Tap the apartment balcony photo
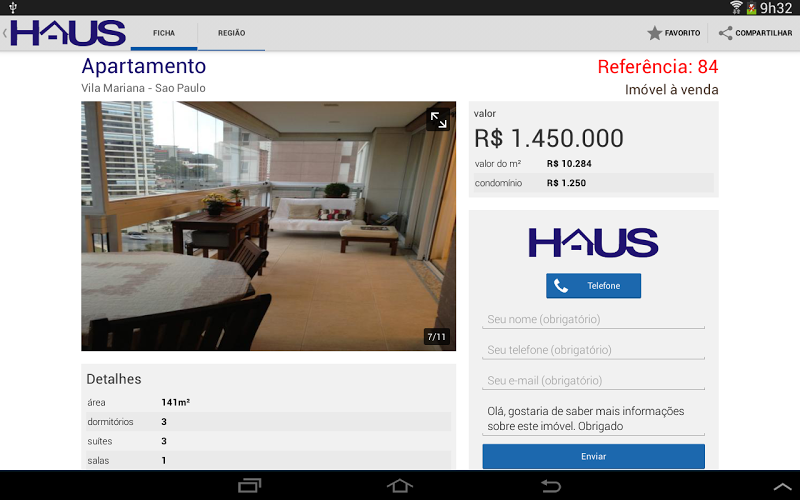 268,226
